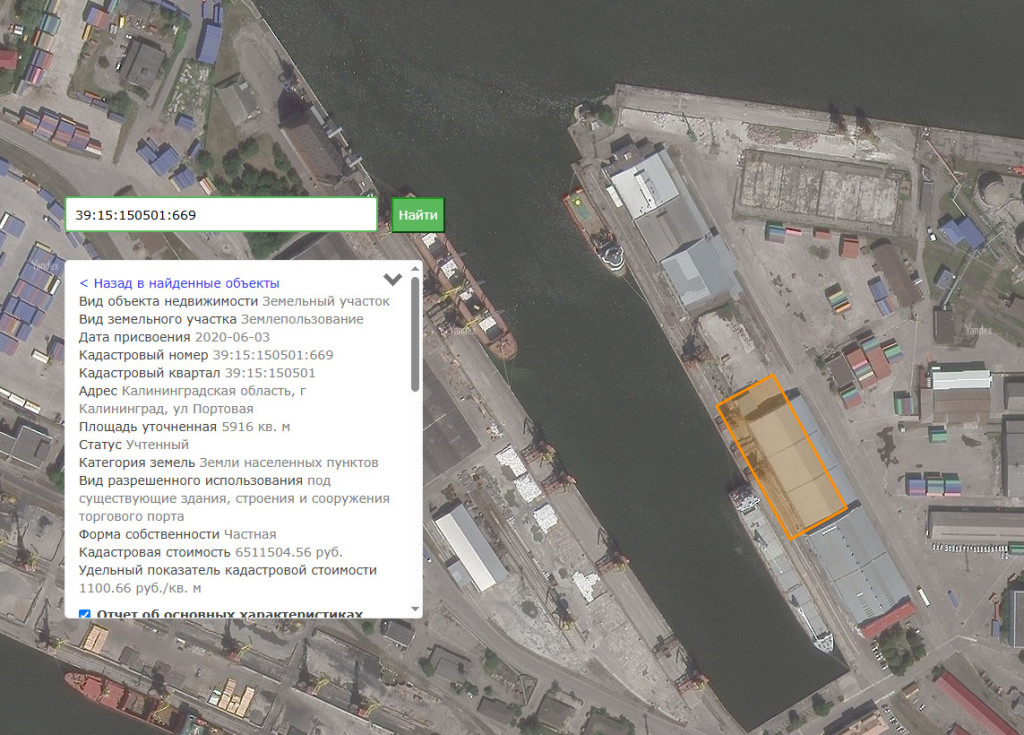The width and height of the screenshot is (1024, 735).
Task: Click the 'Кадастровый квартал' value 39:15:150501
Action: tap(270, 373)
